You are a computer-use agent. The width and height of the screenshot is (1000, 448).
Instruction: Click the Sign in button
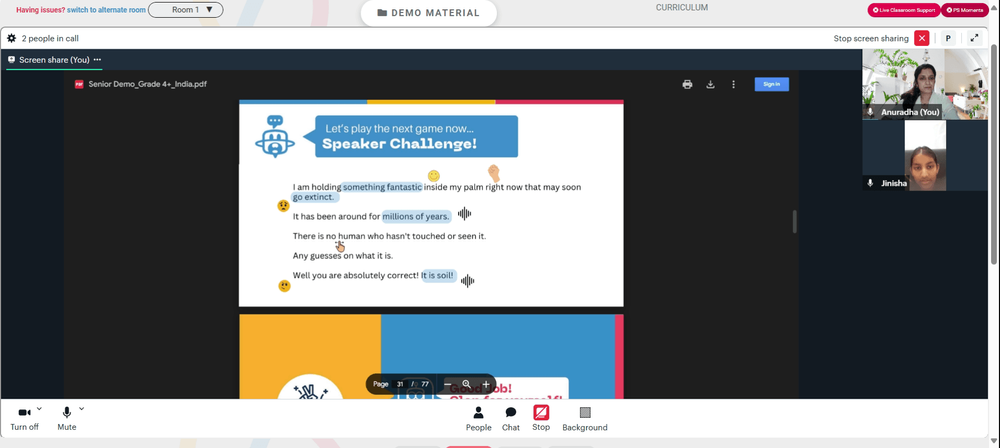point(772,84)
